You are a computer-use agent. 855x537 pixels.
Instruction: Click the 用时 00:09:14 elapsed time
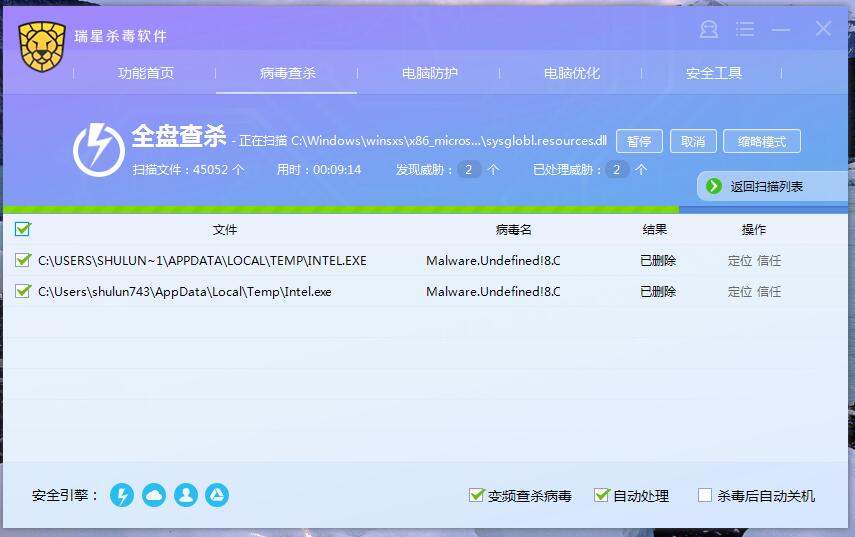[x=318, y=170]
